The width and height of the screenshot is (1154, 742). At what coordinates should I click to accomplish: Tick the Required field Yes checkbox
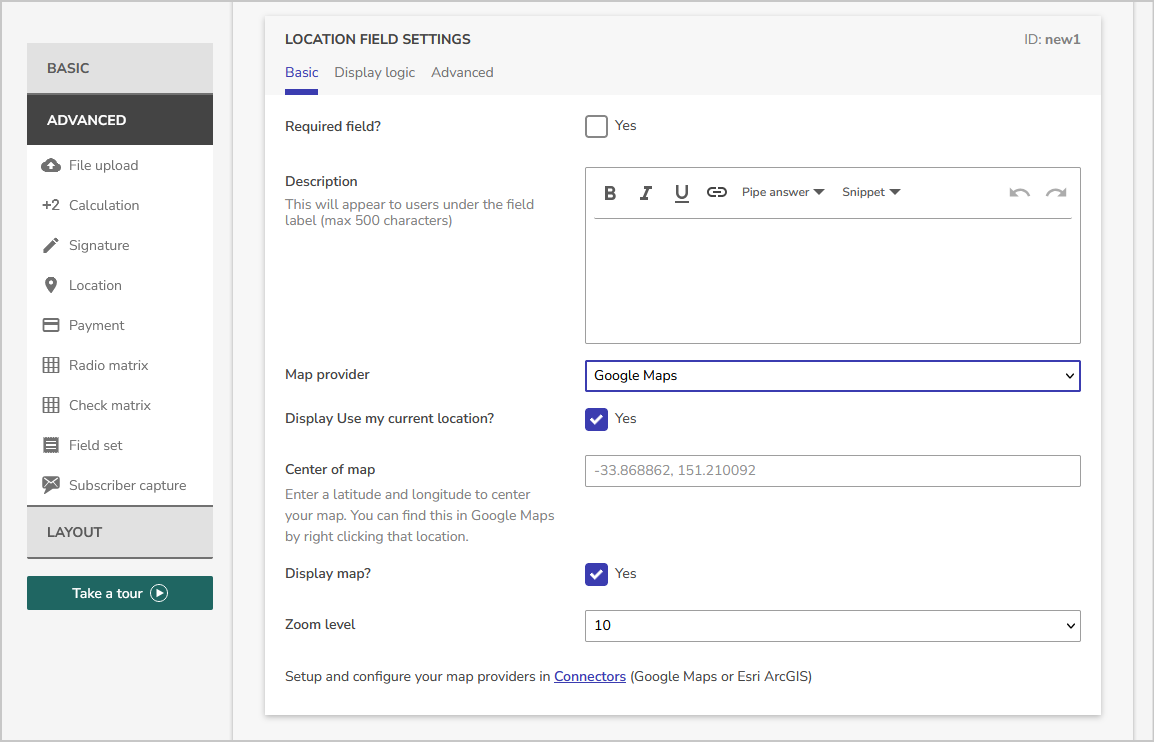click(x=596, y=127)
